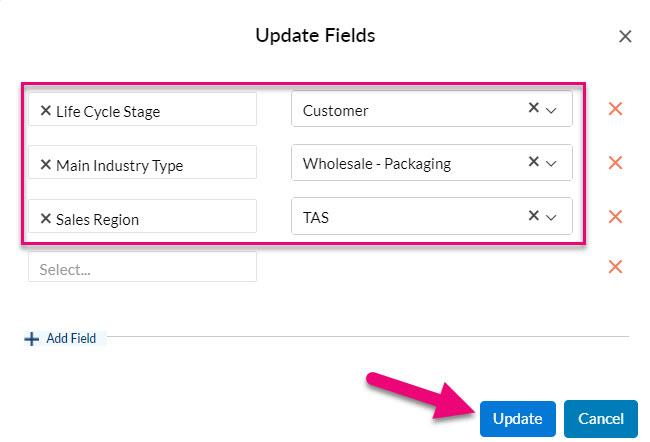Click the Update button
Screen dimensions: 650x442
[x=517, y=419]
